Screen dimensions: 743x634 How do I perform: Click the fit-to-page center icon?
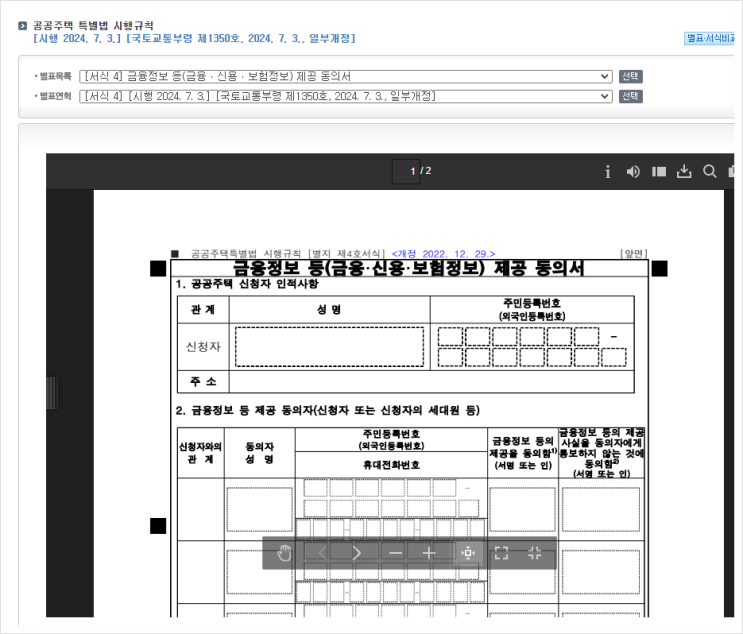click(x=468, y=553)
